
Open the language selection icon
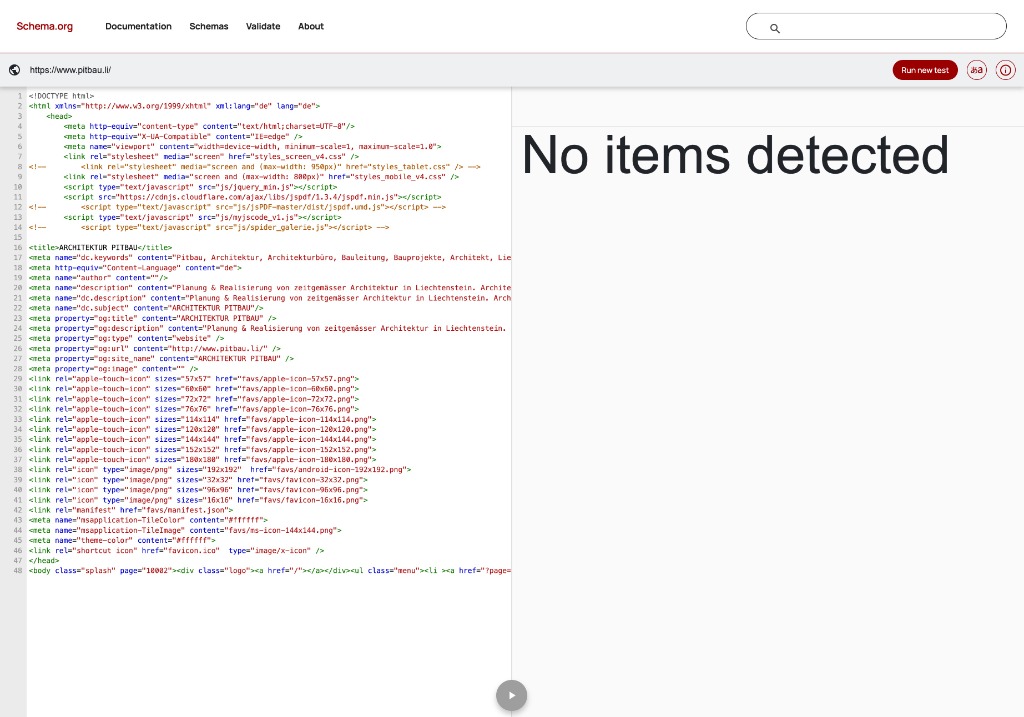[x=977, y=70]
